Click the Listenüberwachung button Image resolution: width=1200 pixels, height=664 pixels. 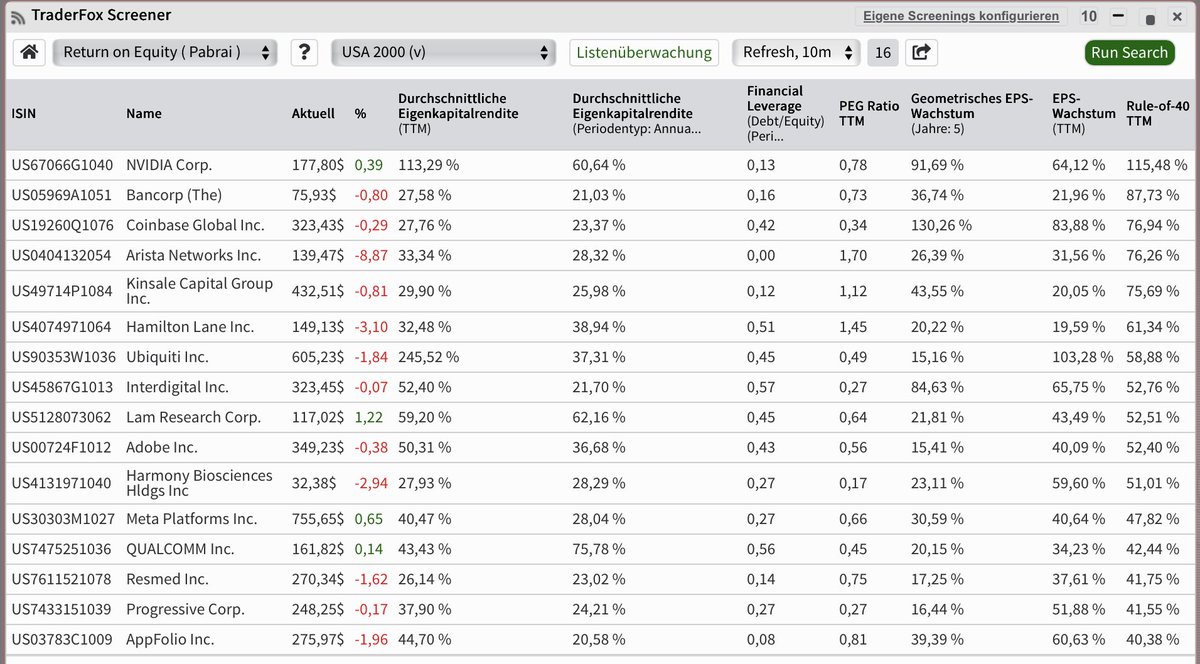[x=644, y=52]
